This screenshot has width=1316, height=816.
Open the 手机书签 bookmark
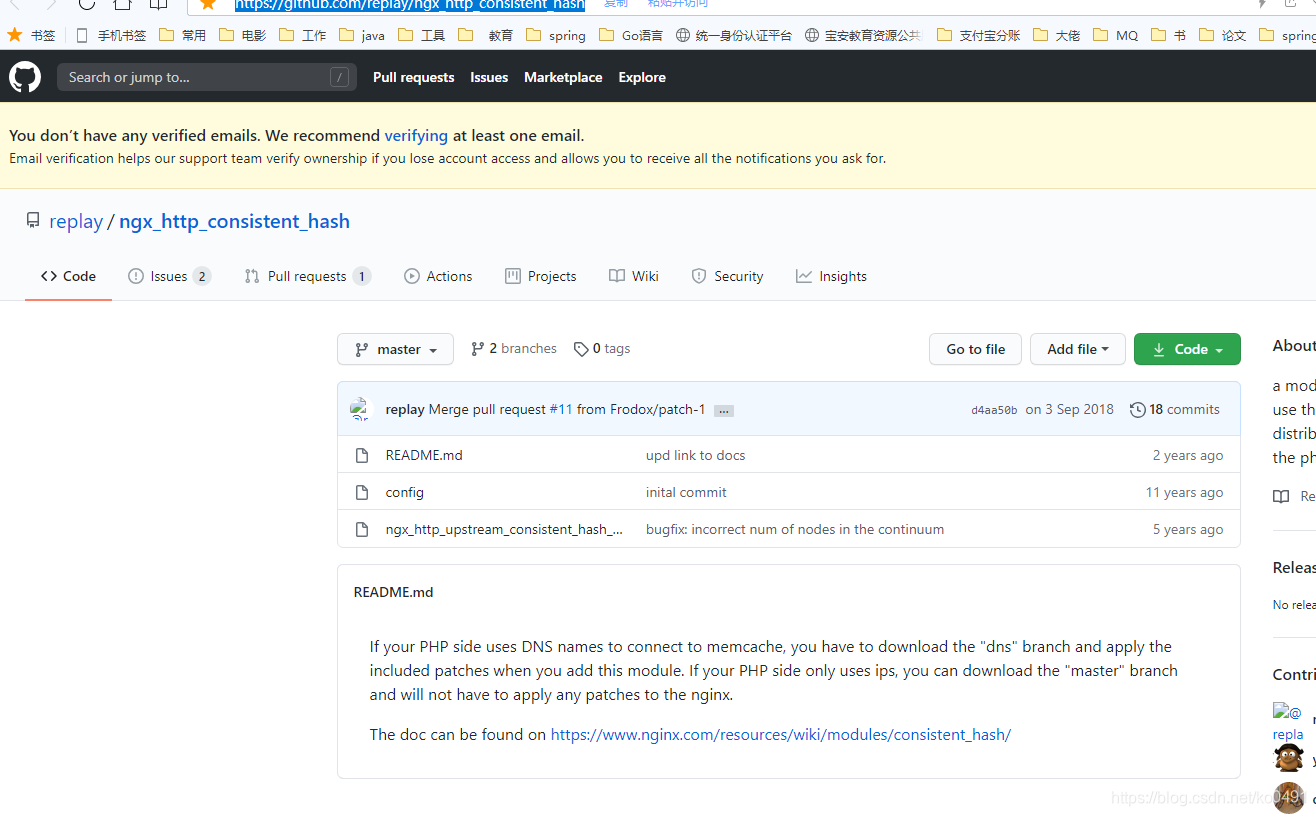pyautogui.click(x=111, y=35)
